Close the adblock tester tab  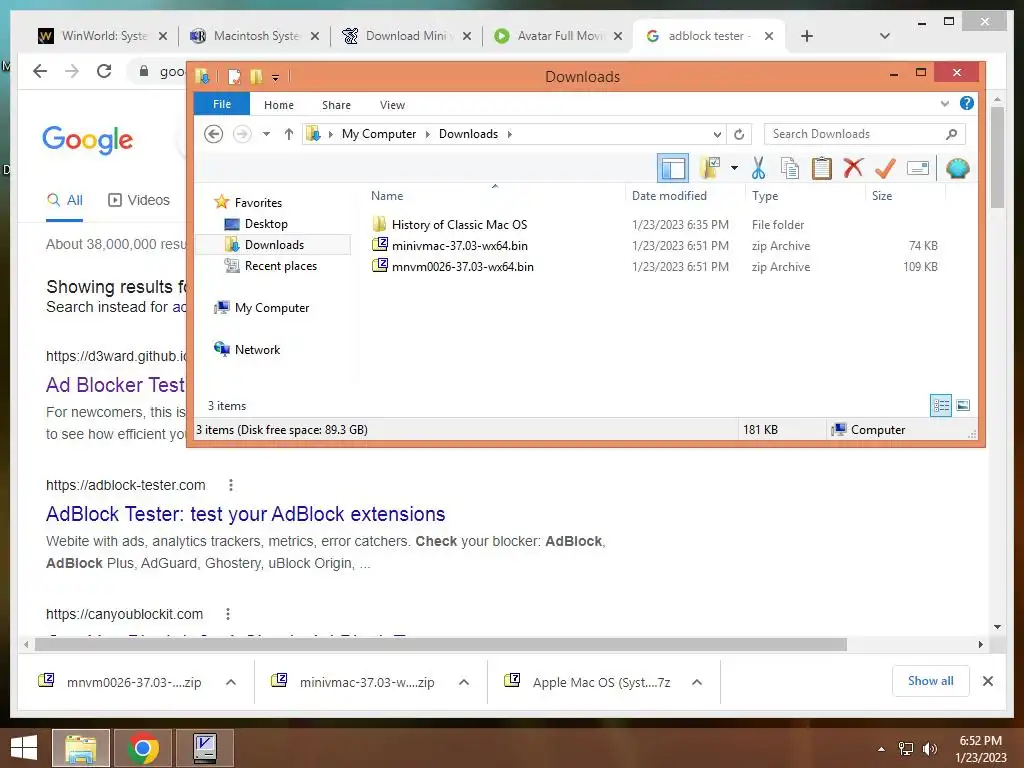point(769,36)
